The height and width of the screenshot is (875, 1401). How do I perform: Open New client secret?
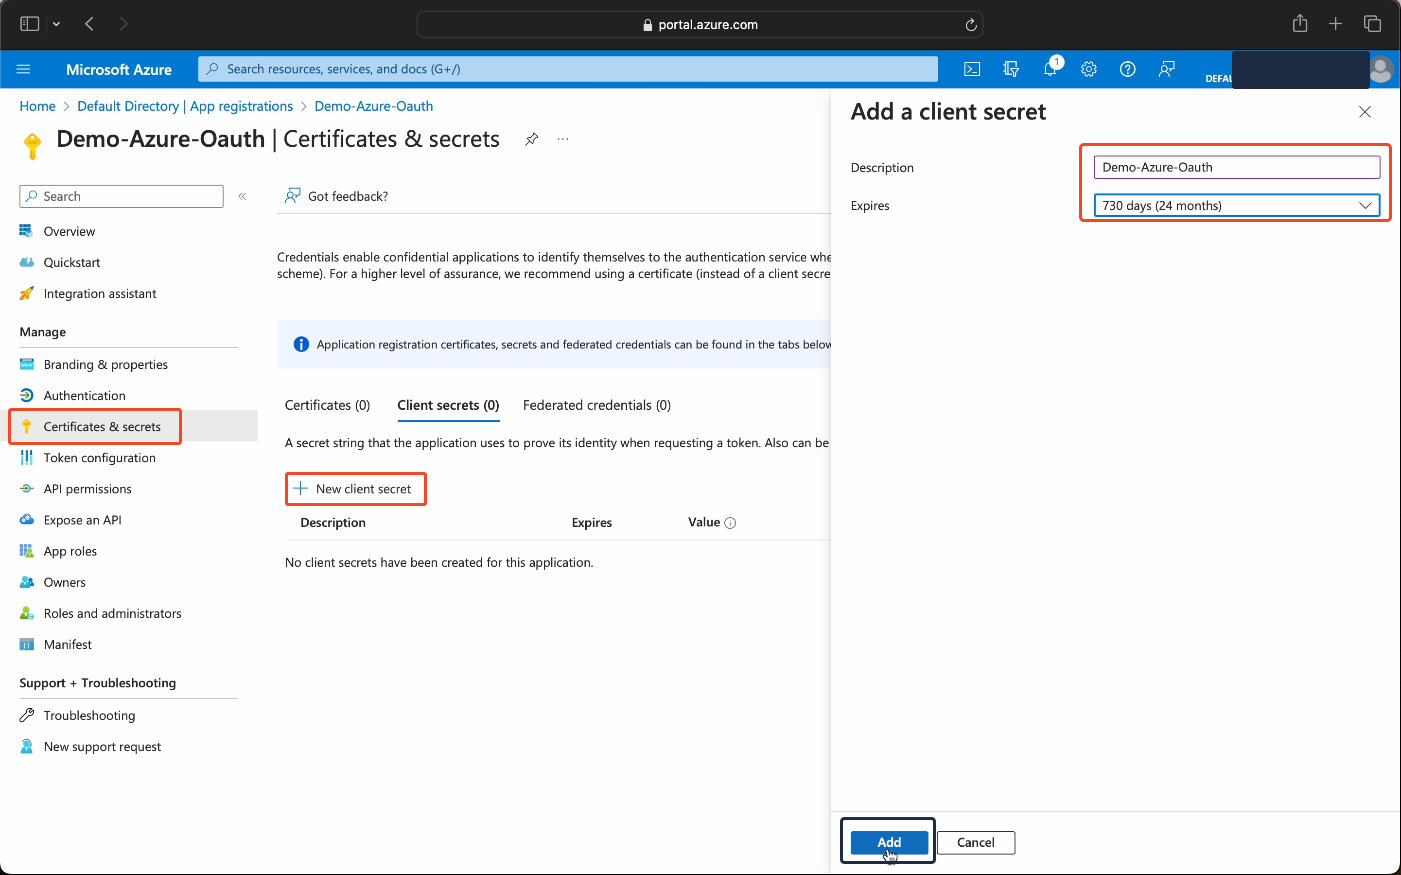coord(355,489)
